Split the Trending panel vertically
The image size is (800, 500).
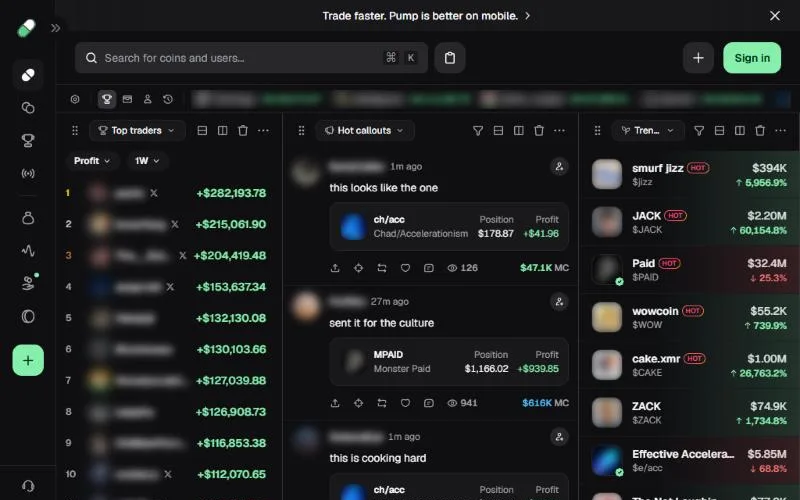click(739, 131)
